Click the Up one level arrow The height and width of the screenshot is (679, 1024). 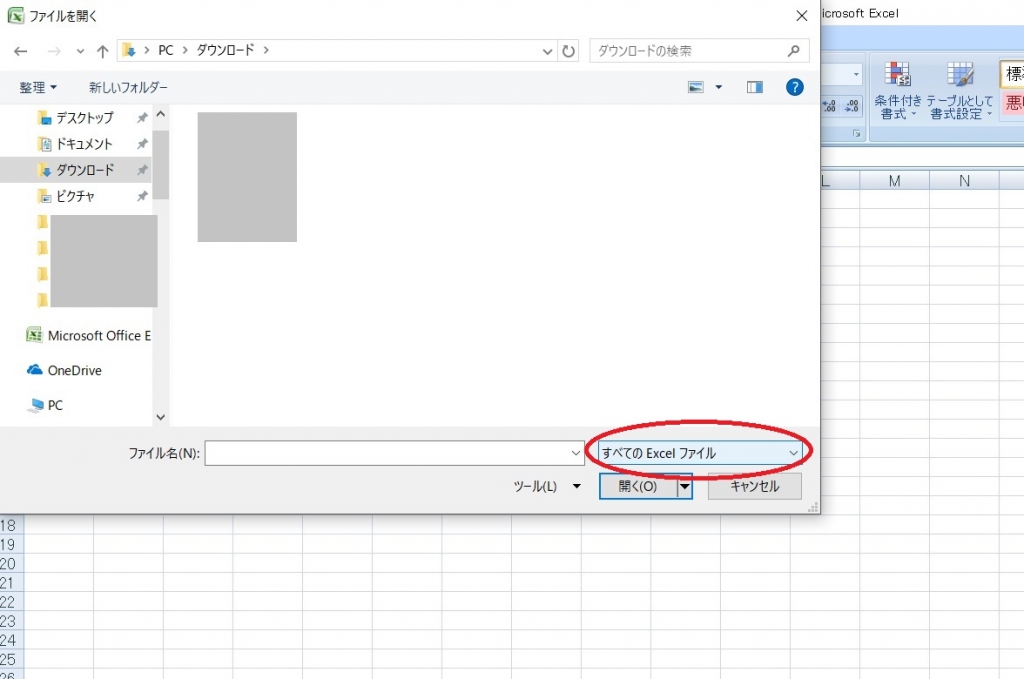102,50
